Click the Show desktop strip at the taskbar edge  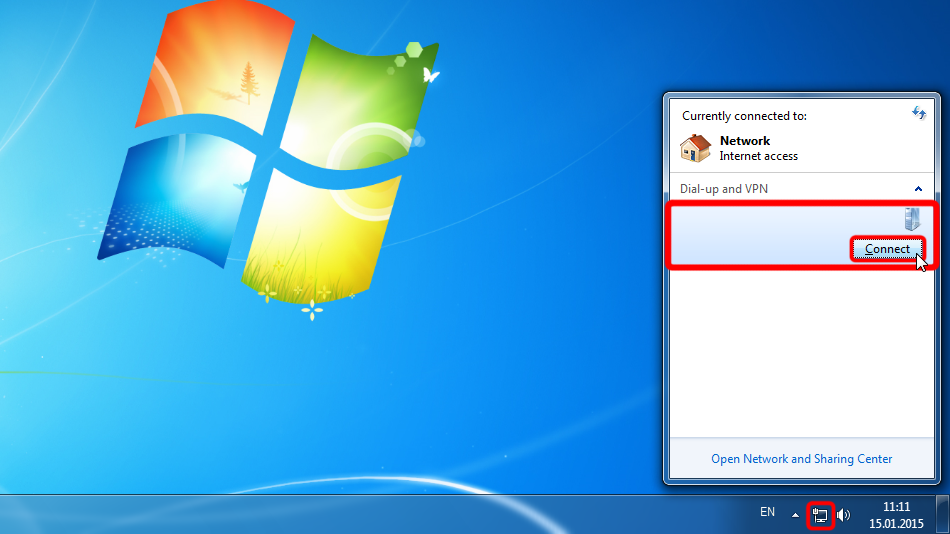[942, 514]
